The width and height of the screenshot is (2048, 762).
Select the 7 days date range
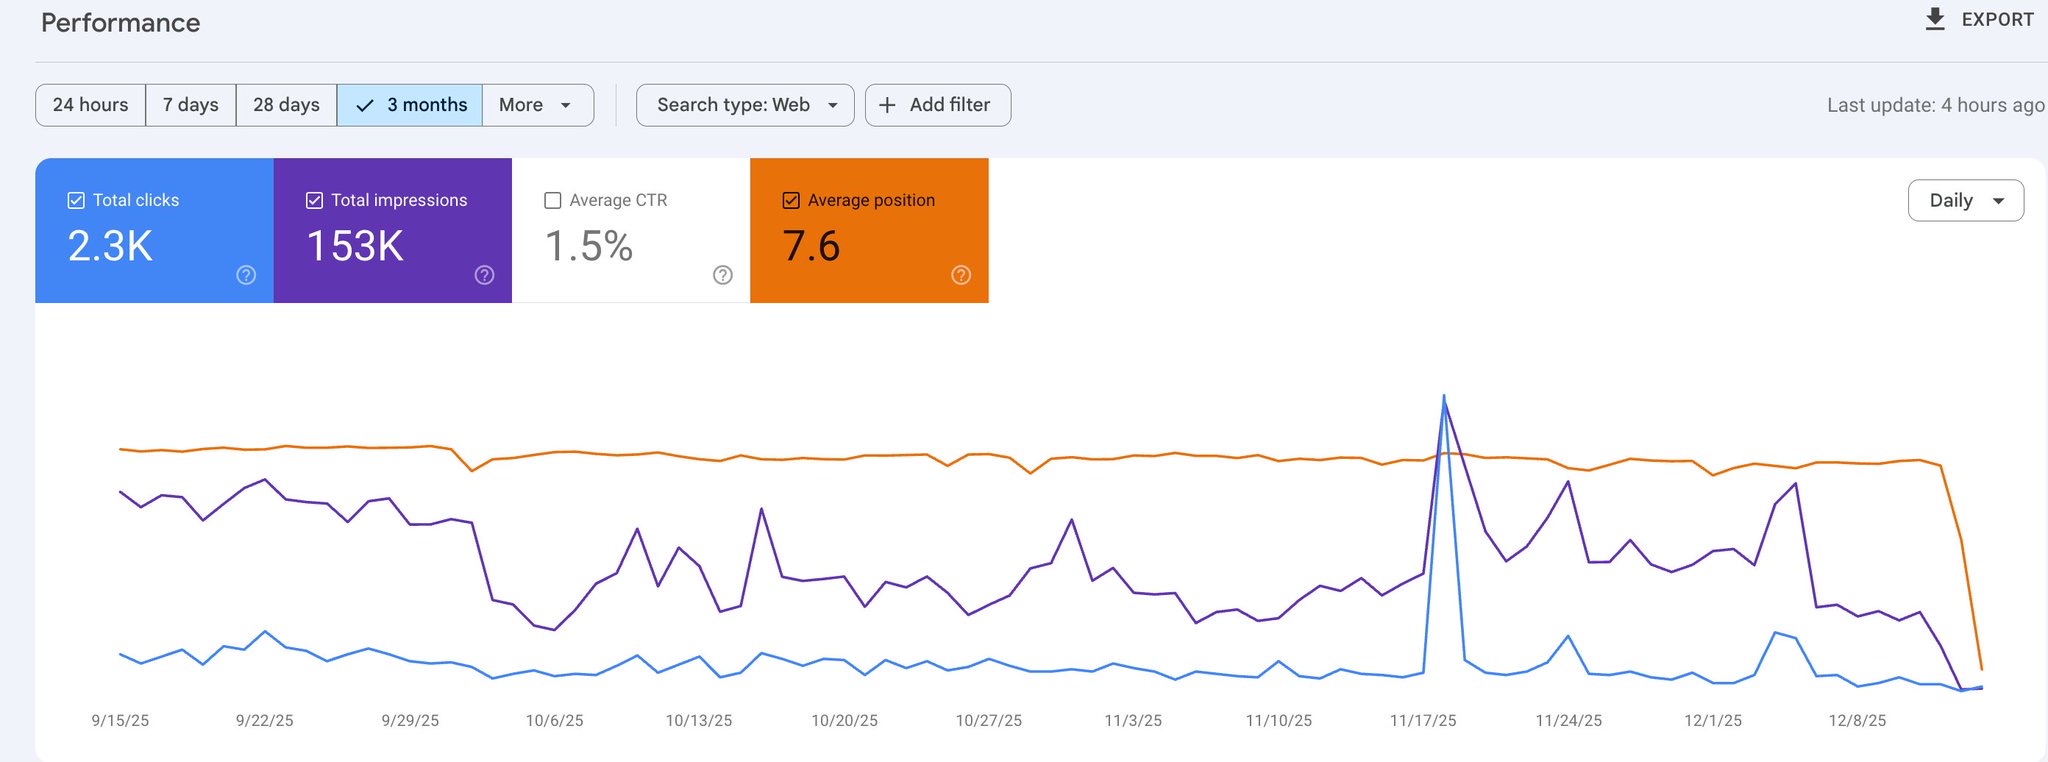pyautogui.click(x=190, y=105)
